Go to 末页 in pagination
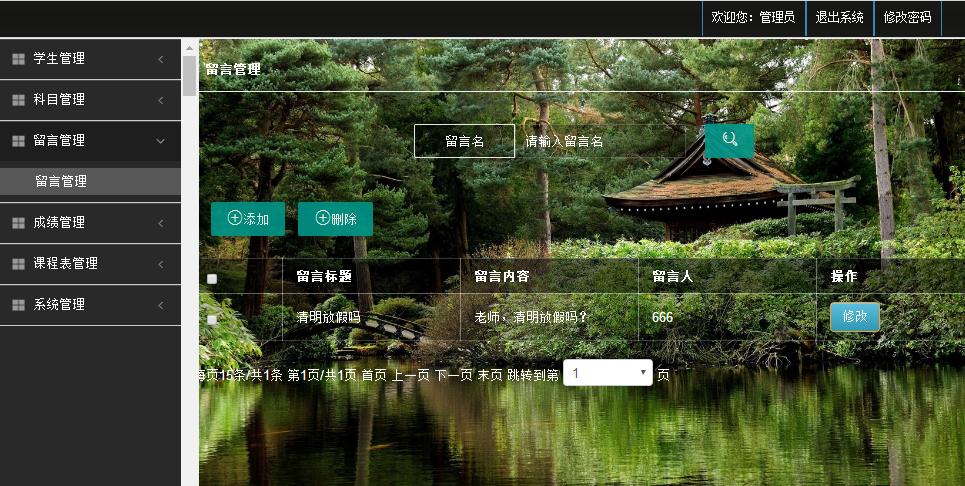The height and width of the screenshot is (486, 965). 490,375
